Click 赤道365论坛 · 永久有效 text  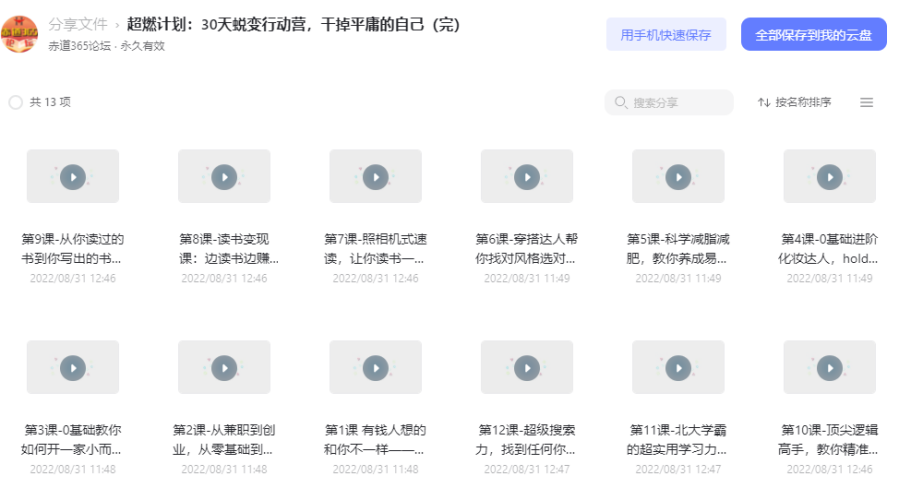click(x=106, y=46)
